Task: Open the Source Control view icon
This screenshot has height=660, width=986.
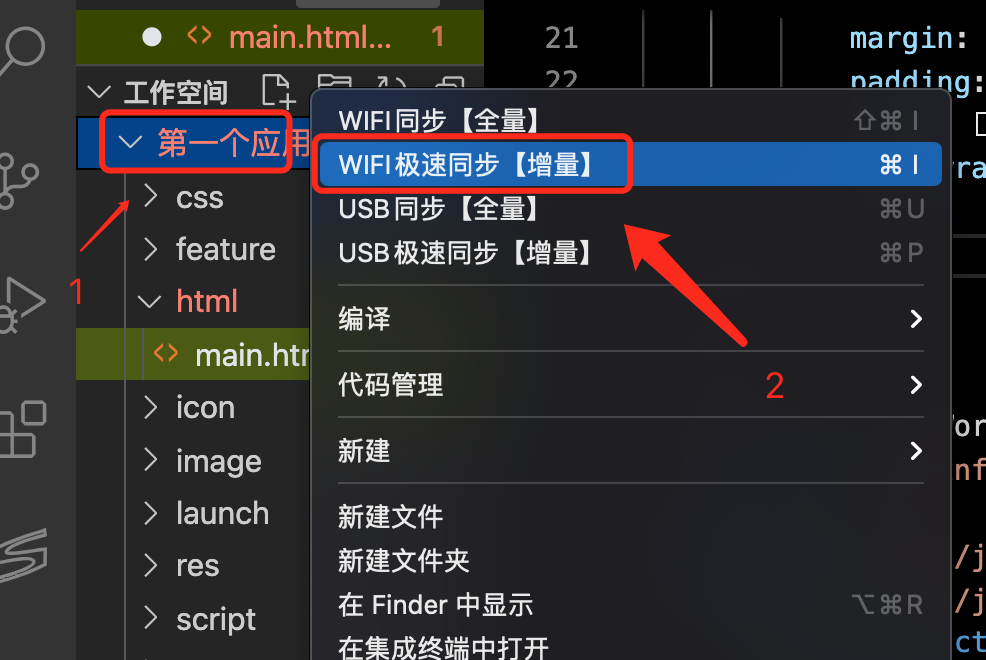Action: [x=18, y=181]
